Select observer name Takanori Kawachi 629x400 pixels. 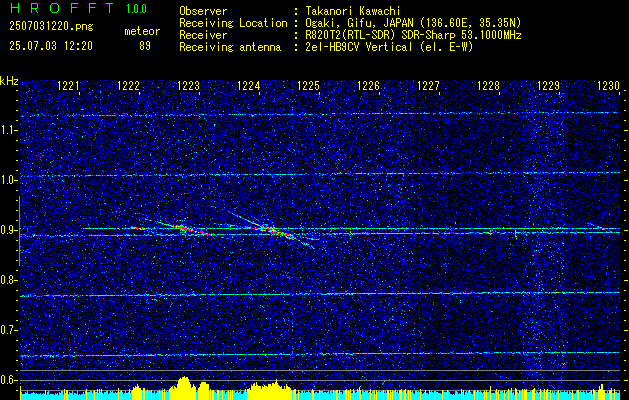click(353, 11)
